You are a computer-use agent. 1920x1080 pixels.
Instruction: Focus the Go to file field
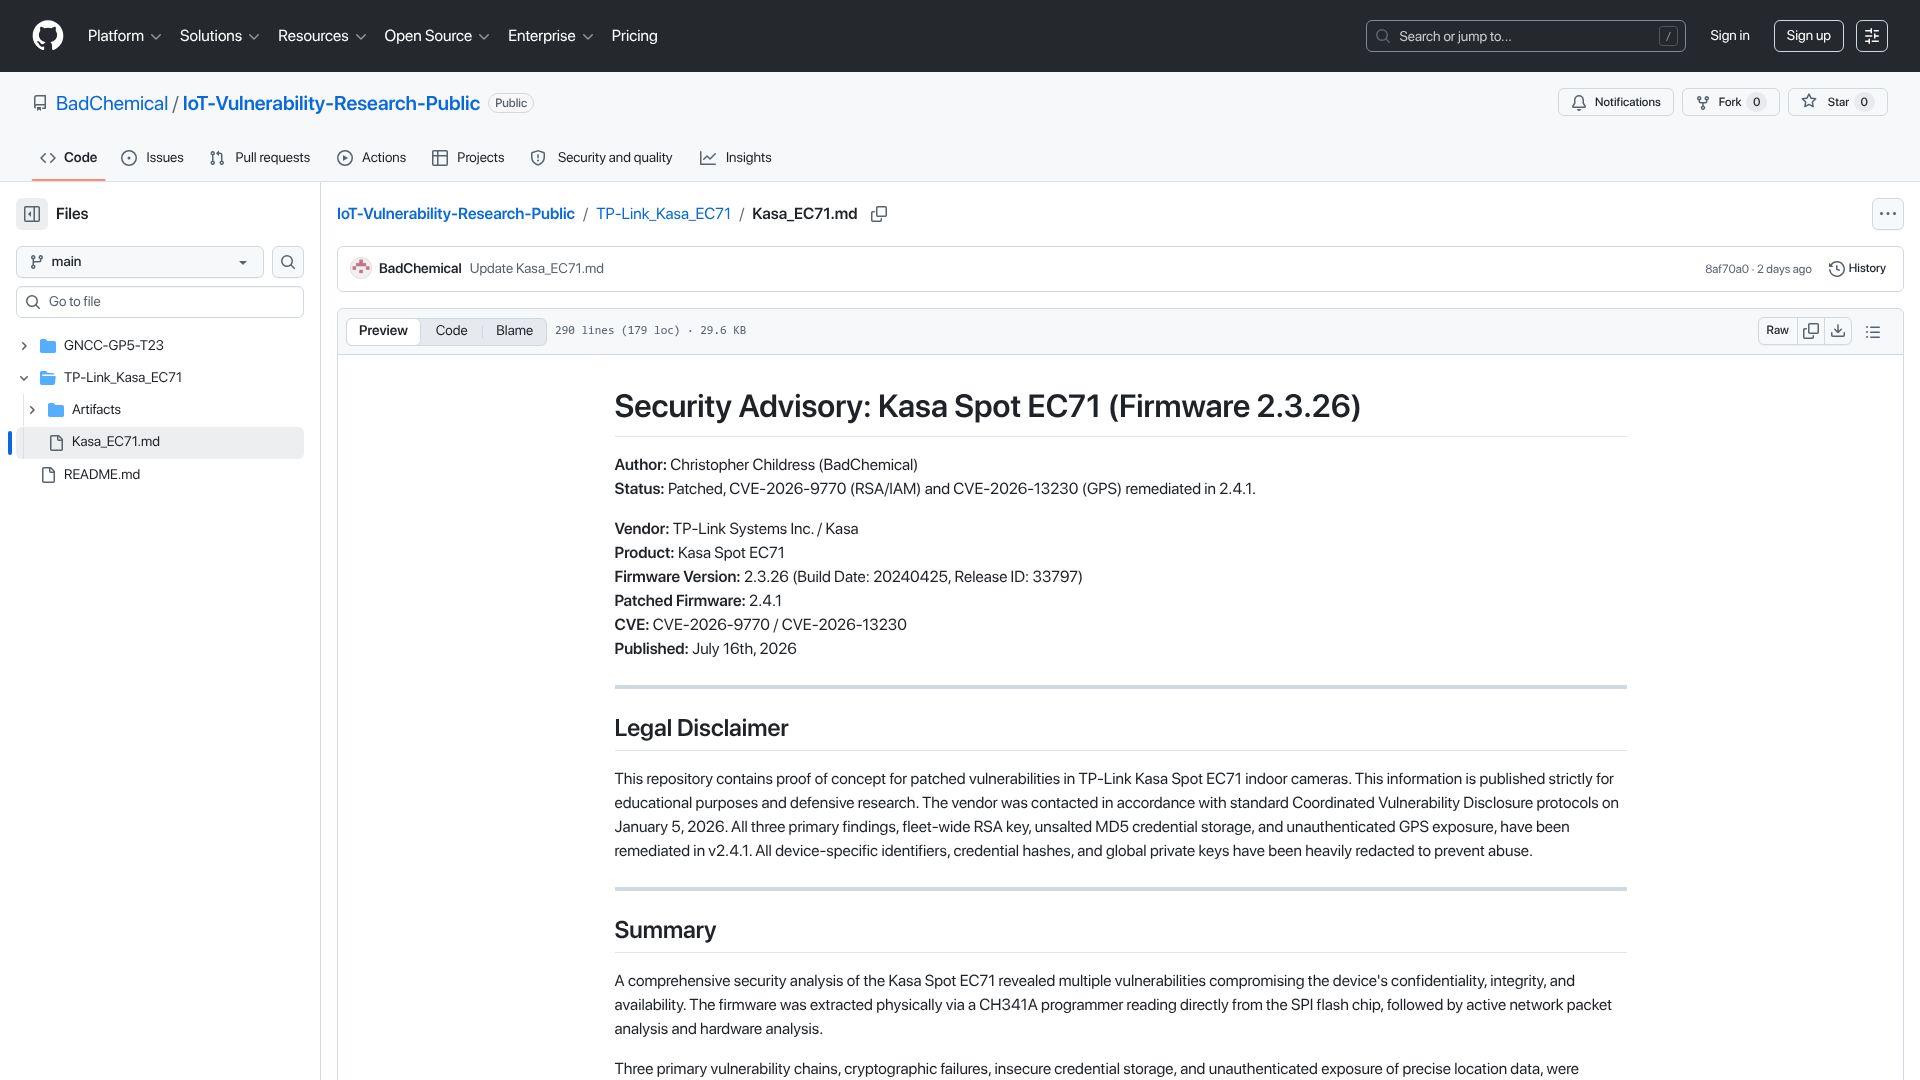click(160, 302)
